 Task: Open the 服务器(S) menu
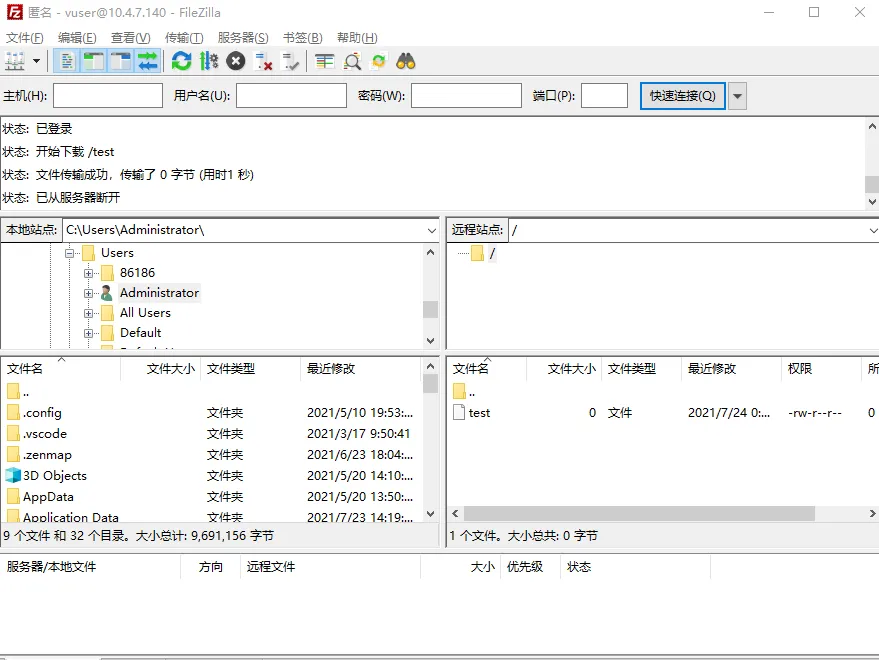click(243, 38)
